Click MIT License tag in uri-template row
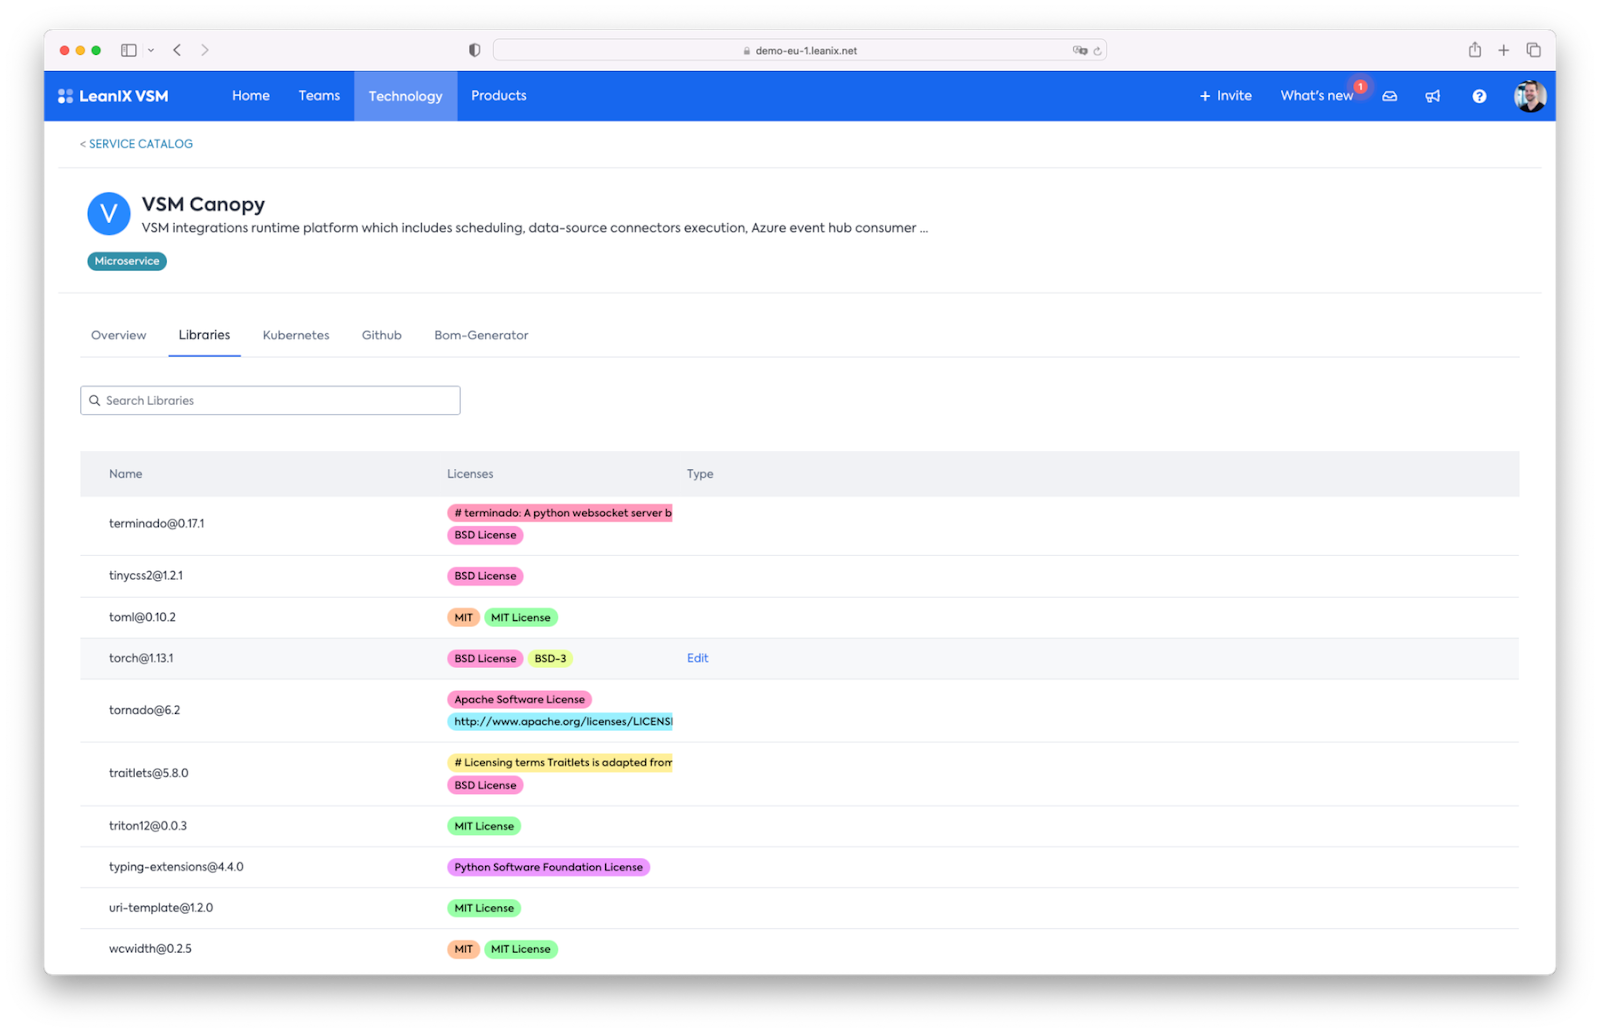1600x1033 pixels. (x=484, y=908)
